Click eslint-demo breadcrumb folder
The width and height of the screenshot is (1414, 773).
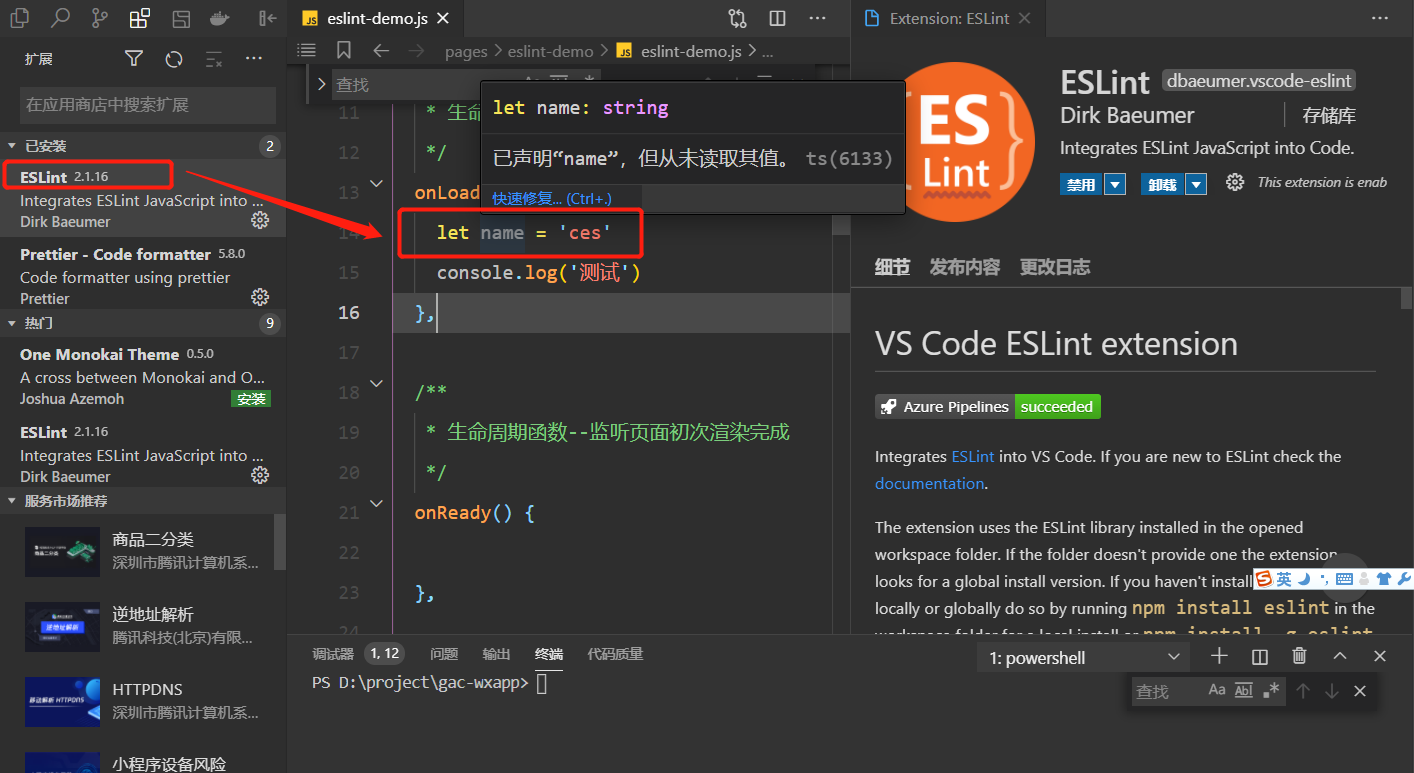[550, 51]
